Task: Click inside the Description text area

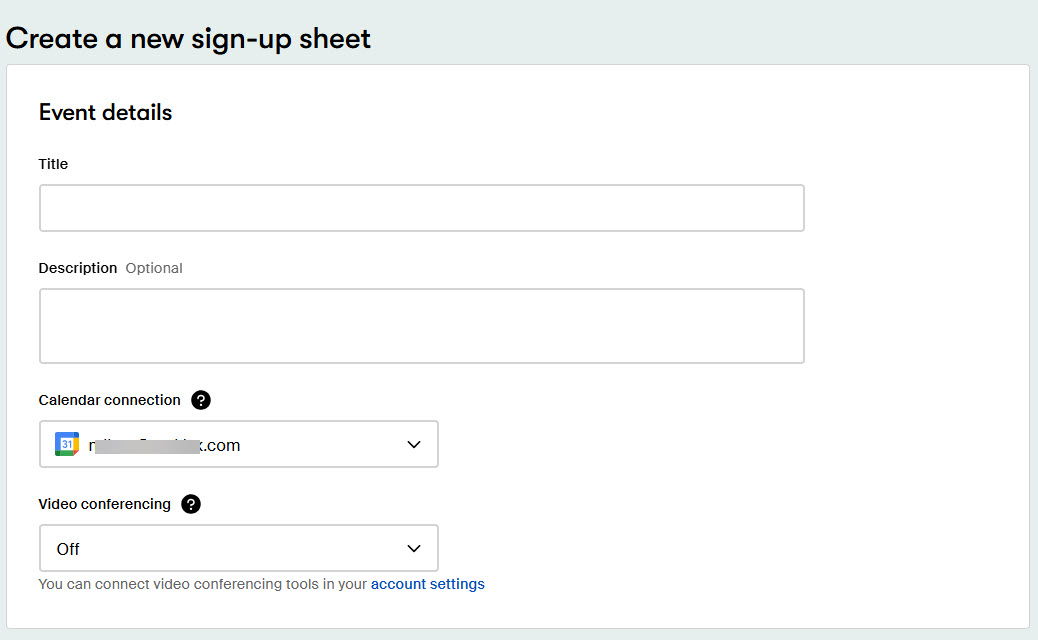Action: (x=420, y=325)
